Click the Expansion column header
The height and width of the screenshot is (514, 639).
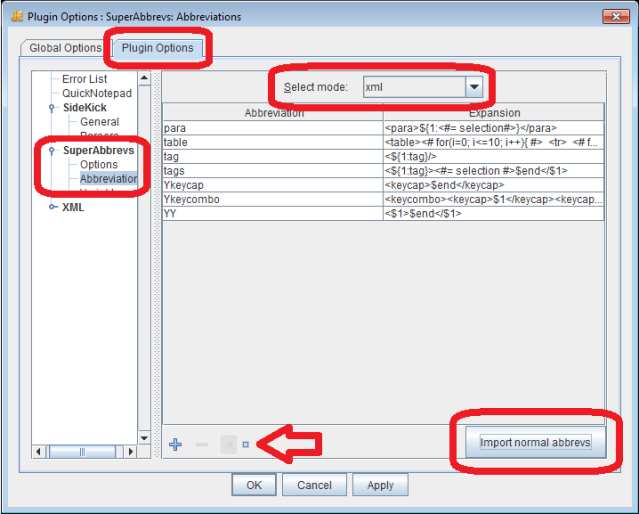pos(494,113)
